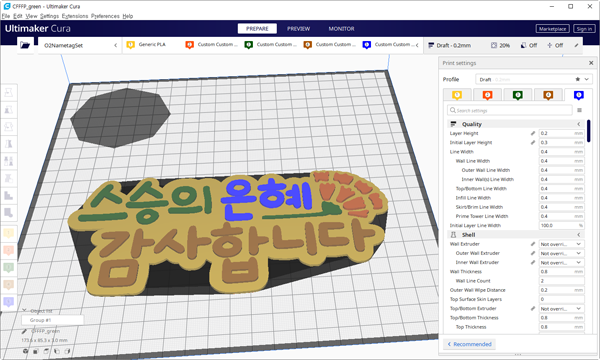Switch to Recommended print settings
The width and height of the screenshot is (600, 360).
pos(469,344)
